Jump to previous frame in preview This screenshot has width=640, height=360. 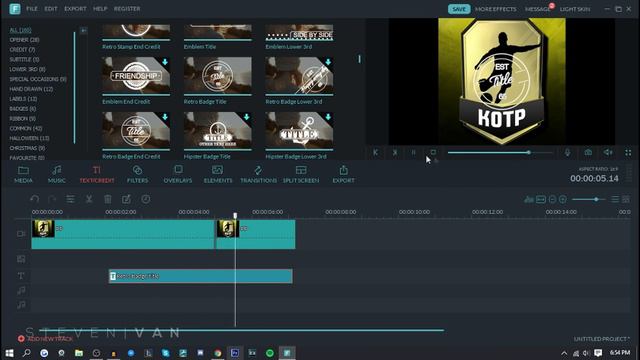click(x=375, y=153)
